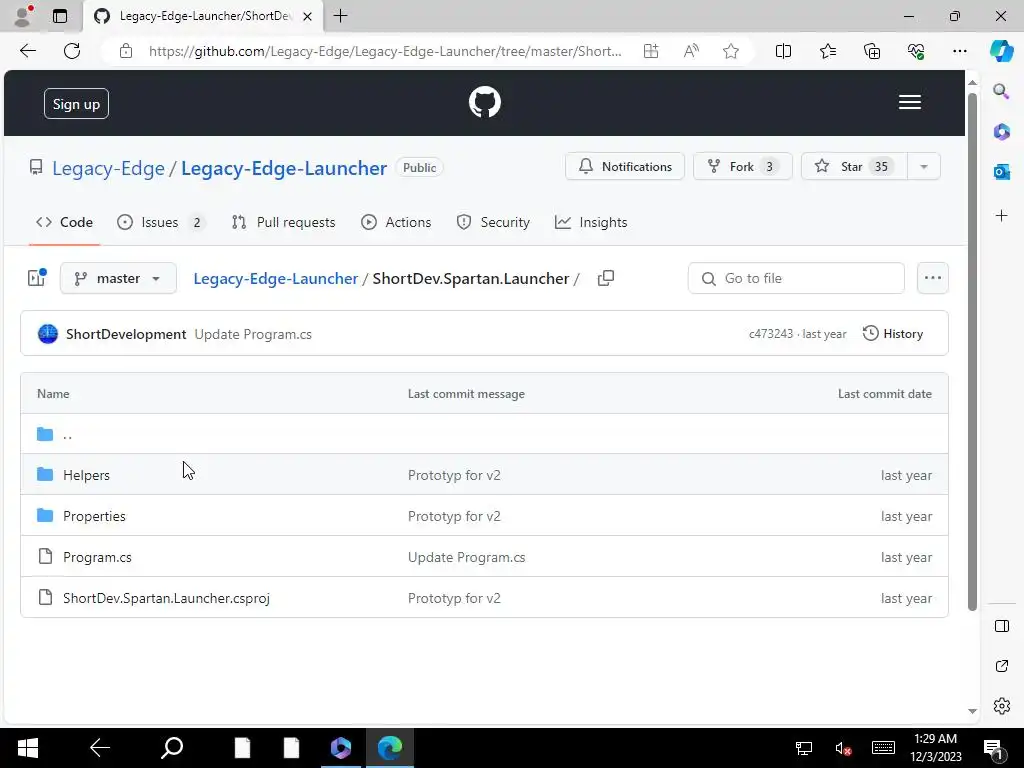Open the Security tab
1024x768 pixels.
[493, 222]
